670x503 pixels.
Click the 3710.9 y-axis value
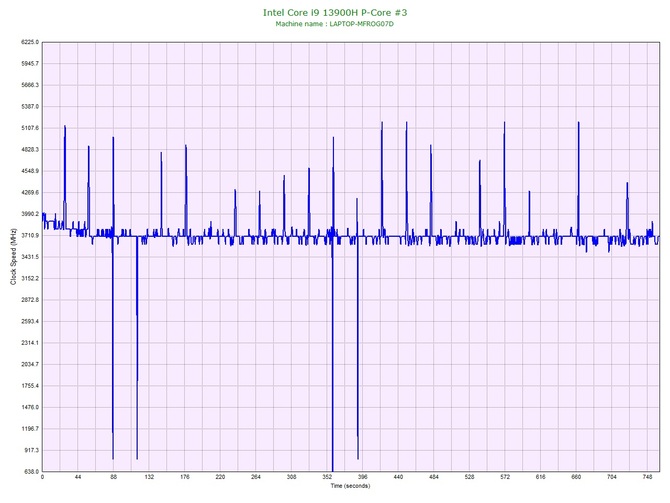30,235
